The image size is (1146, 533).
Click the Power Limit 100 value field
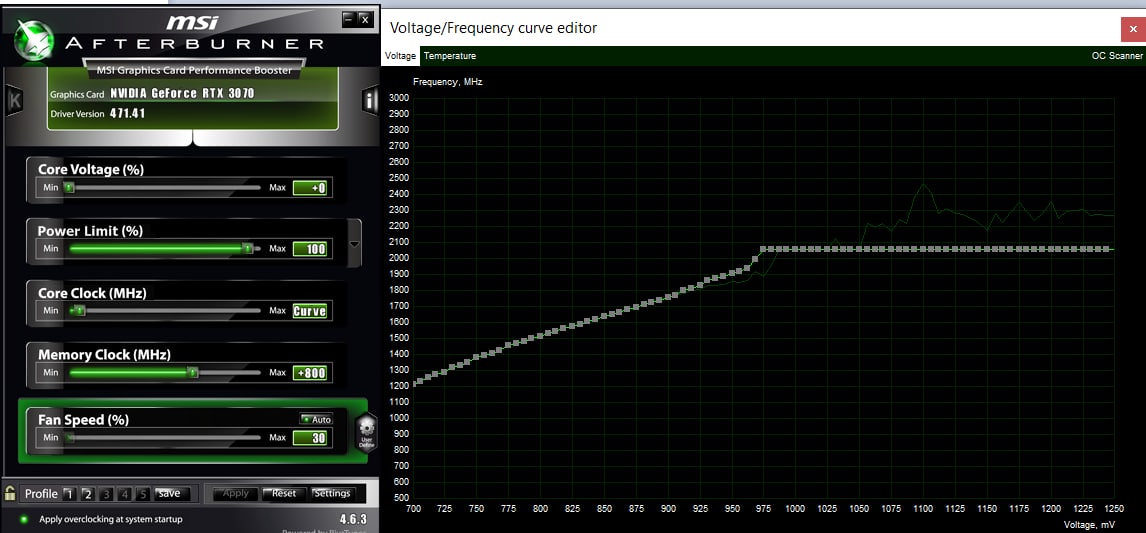click(310, 249)
